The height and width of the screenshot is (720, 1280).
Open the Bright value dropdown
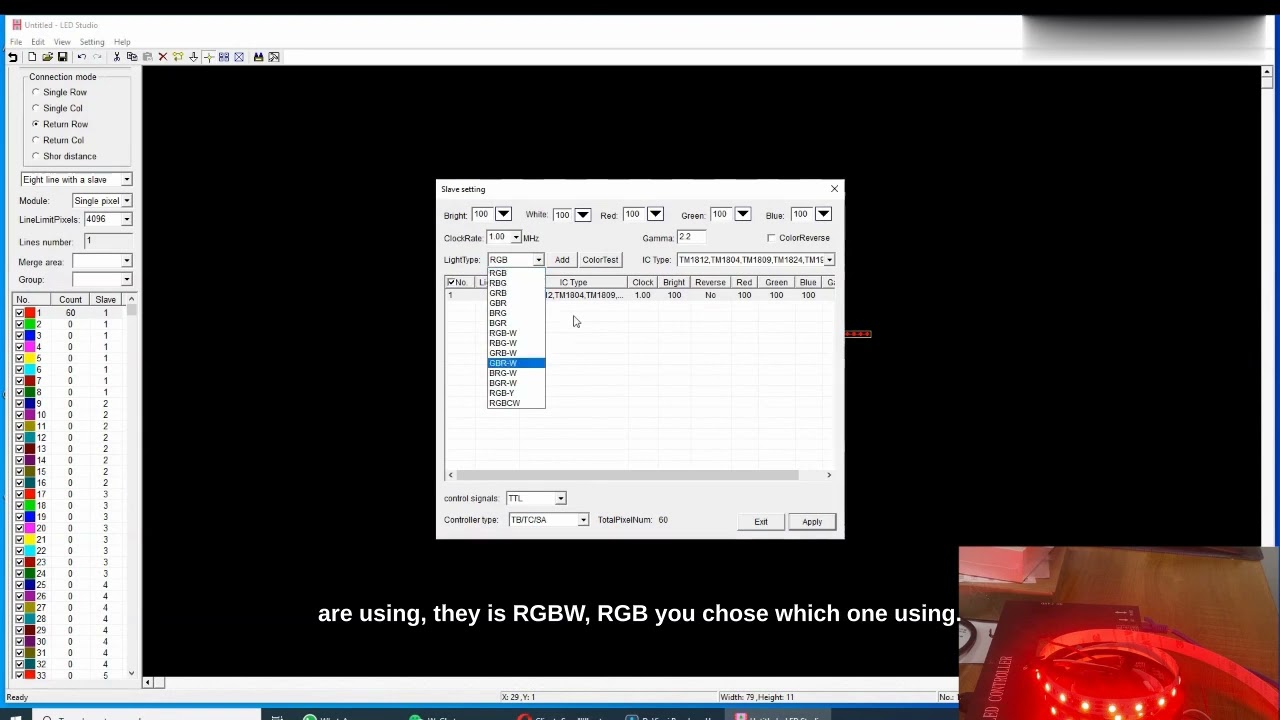tap(503, 214)
